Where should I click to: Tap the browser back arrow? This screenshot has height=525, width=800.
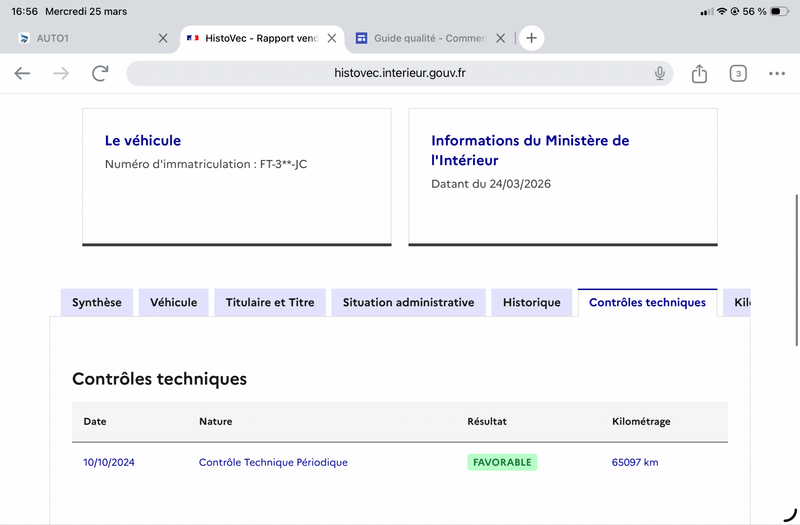[x=22, y=73]
